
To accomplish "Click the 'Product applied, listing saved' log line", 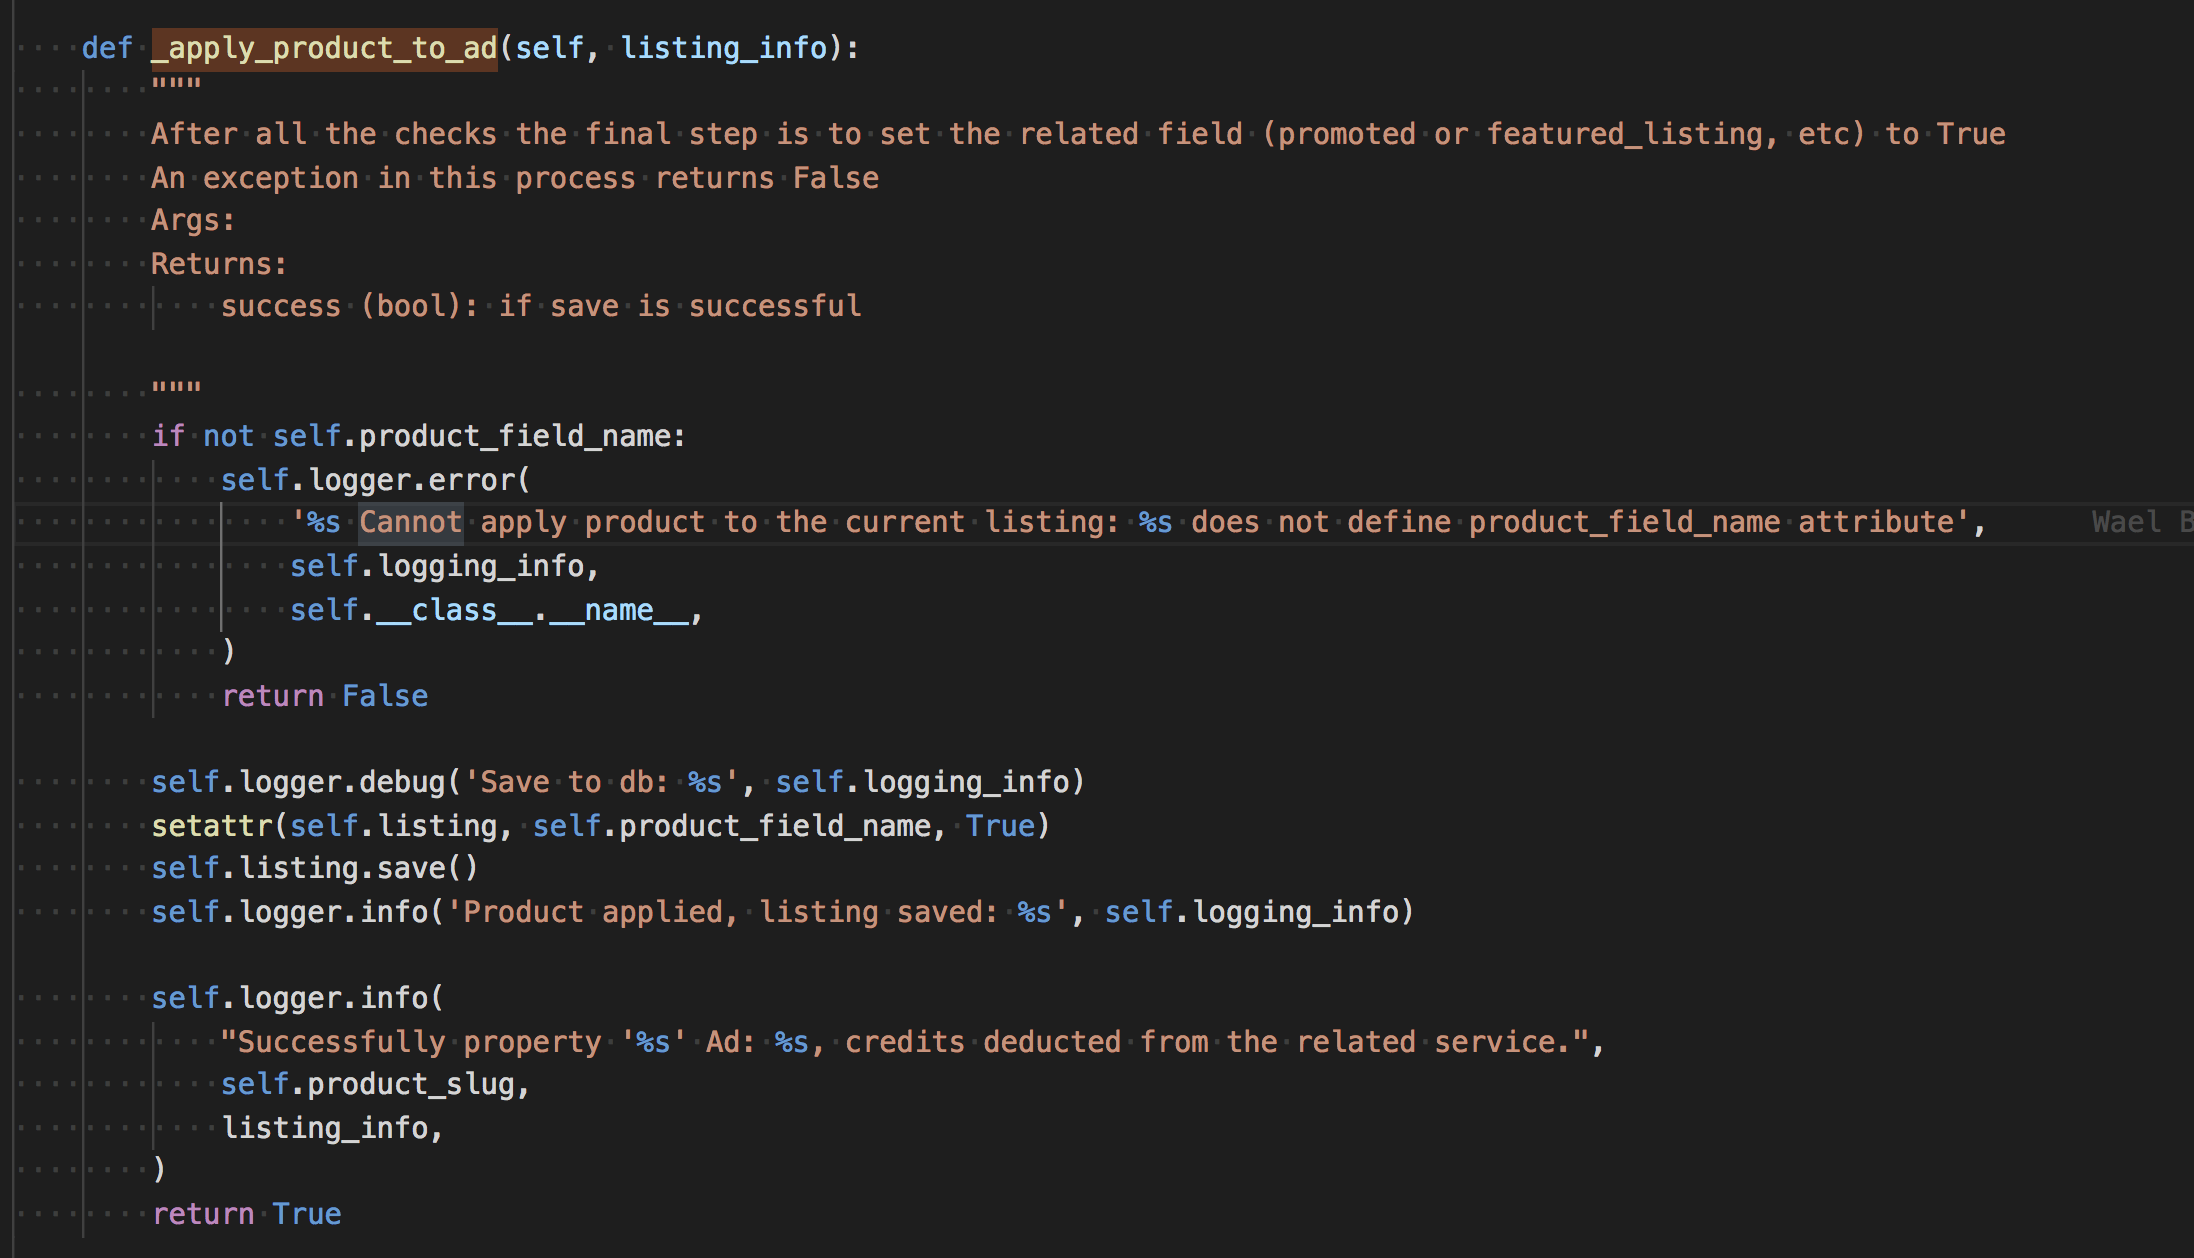I will (783, 912).
